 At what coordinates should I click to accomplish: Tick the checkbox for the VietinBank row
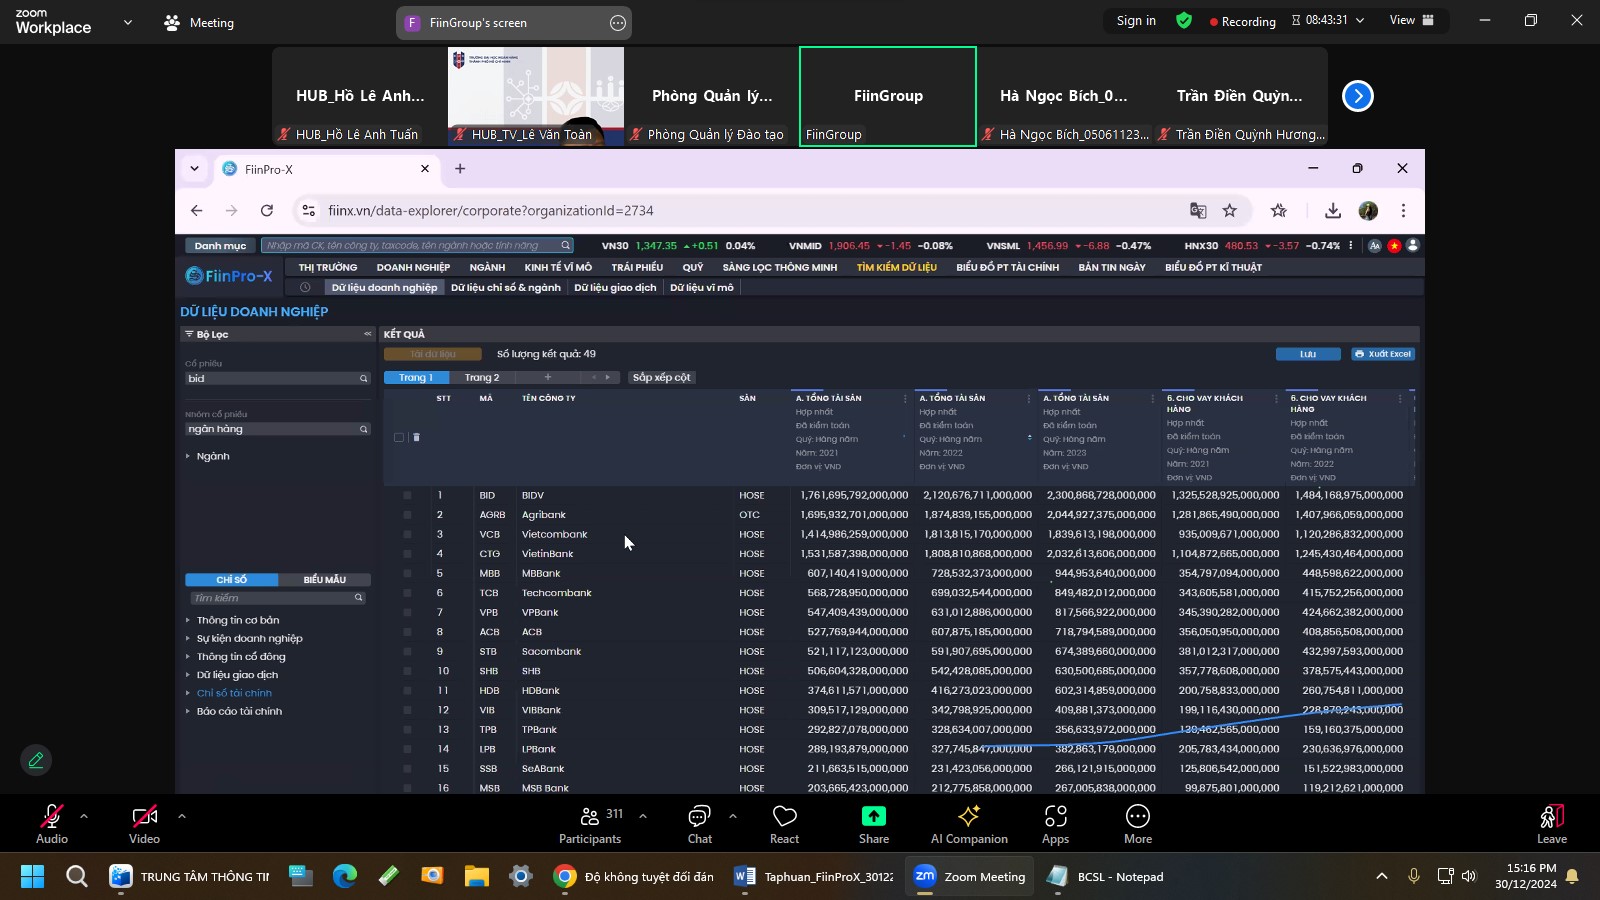click(407, 554)
